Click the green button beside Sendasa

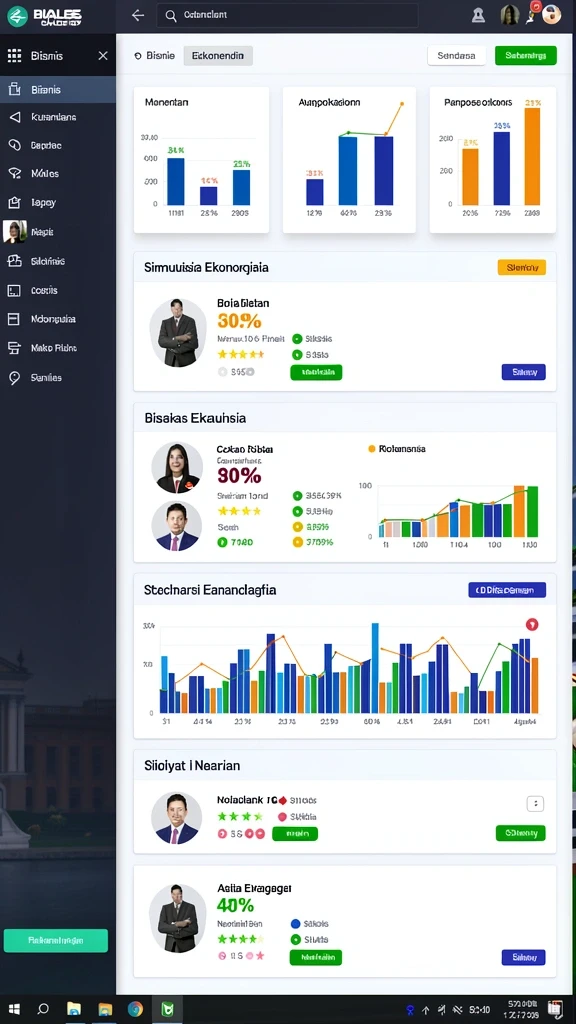pos(526,56)
